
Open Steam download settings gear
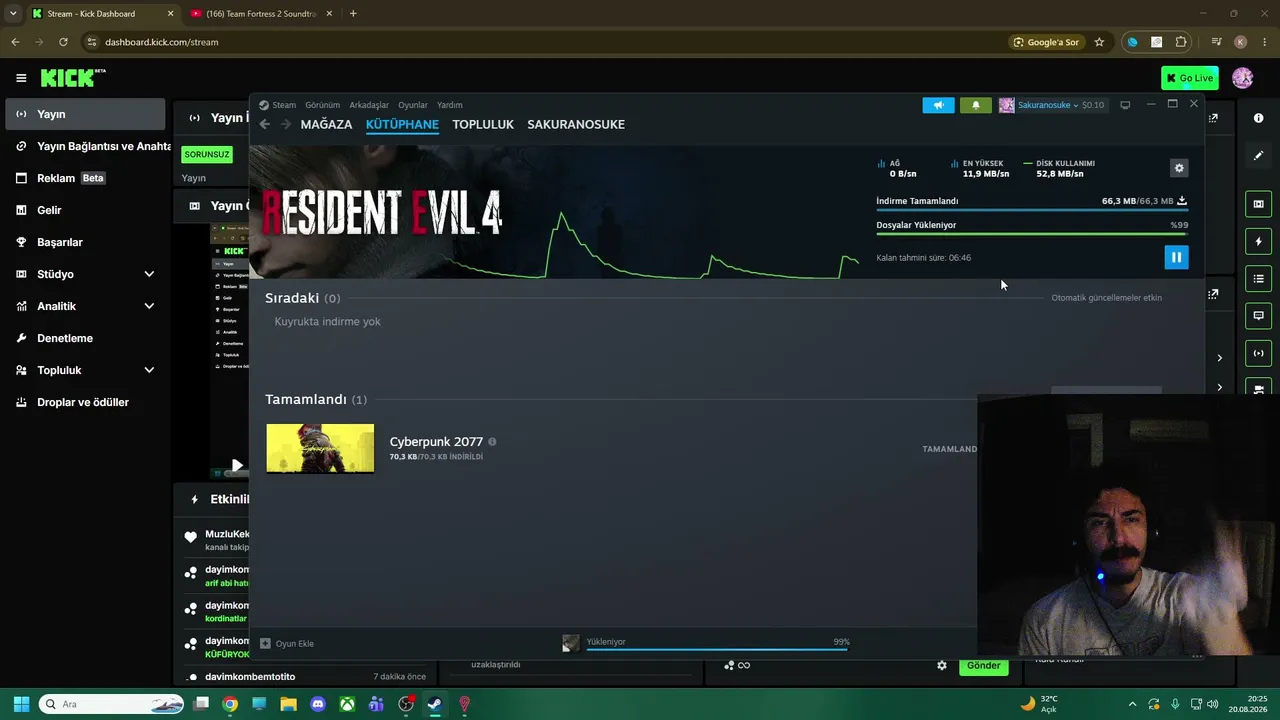(1179, 168)
